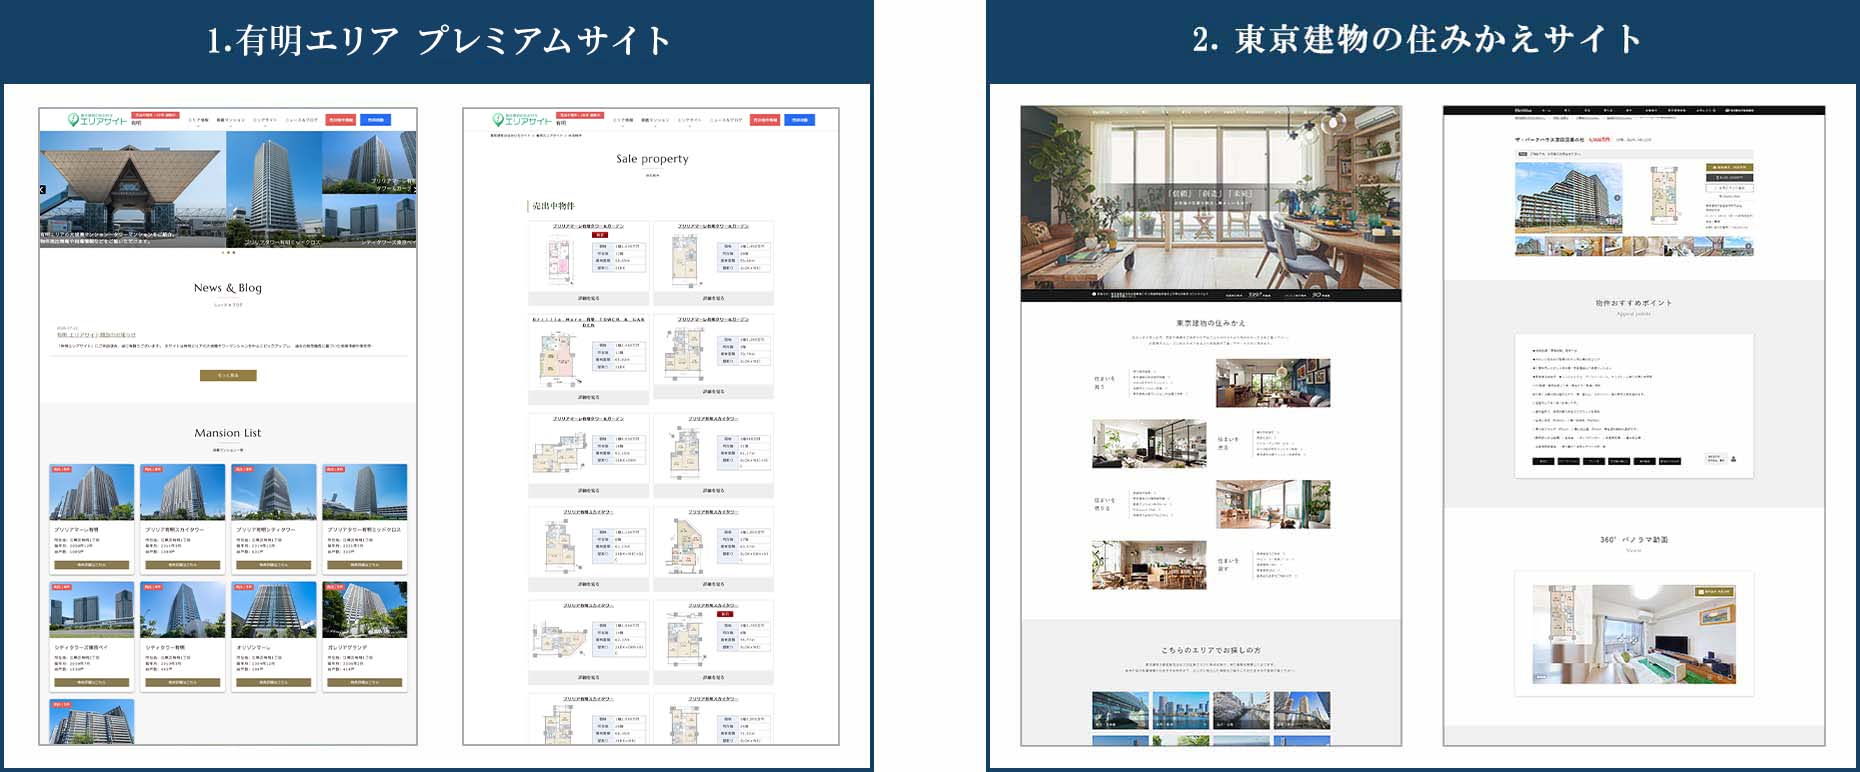Click the gold button on the シティタワーズ東京ベイ card
This screenshot has height=772, width=1860.
click(x=91, y=683)
